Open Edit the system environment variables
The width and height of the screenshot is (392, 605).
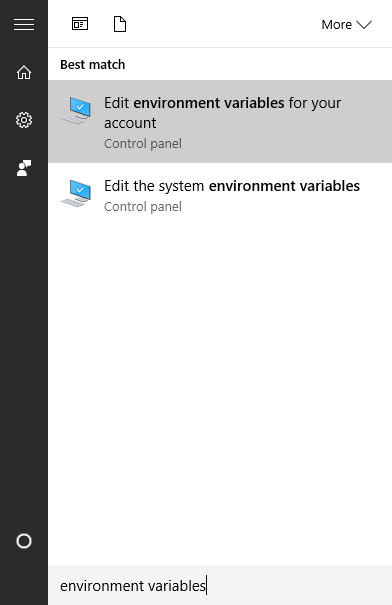point(220,195)
